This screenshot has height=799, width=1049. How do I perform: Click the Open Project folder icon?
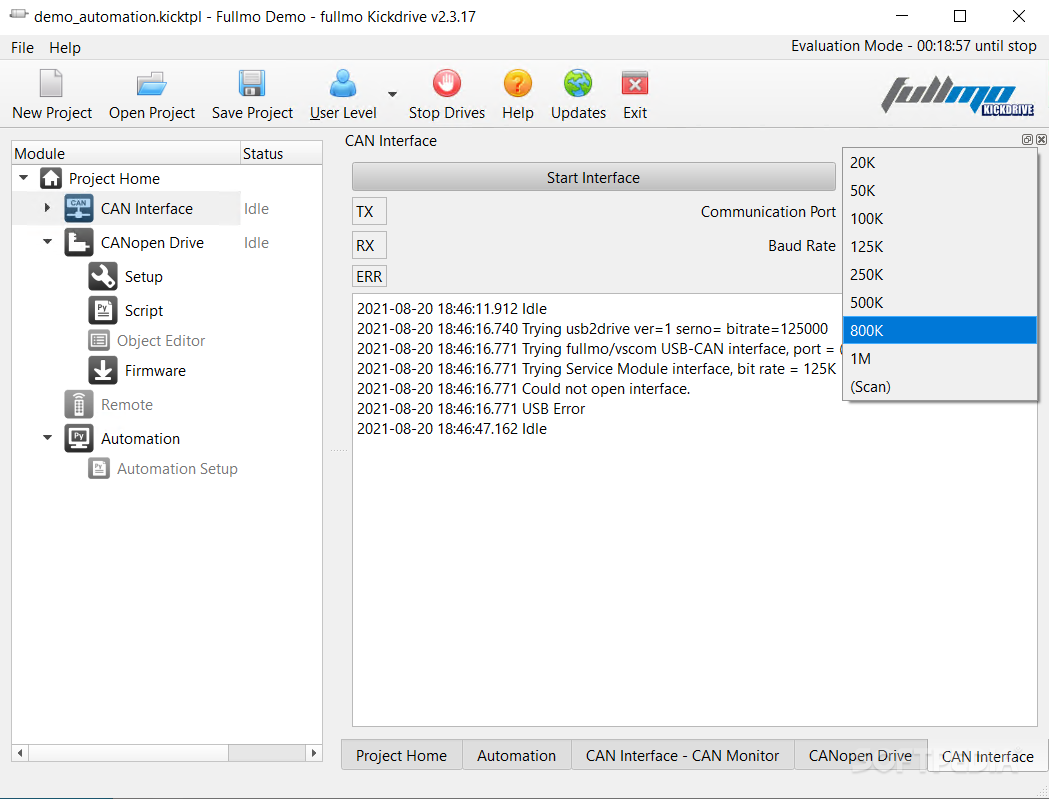coord(151,84)
